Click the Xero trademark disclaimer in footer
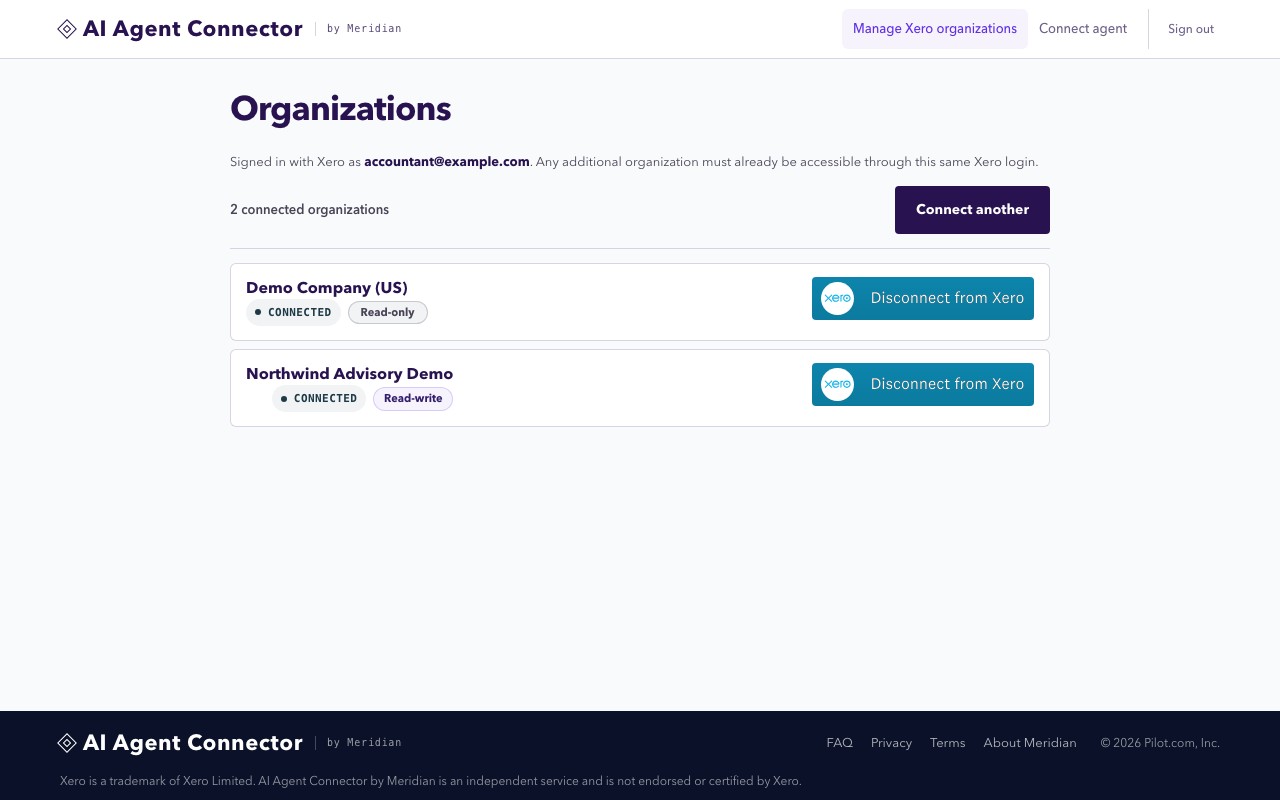This screenshot has width=1280, height=800. pyautogui.click(x=431, y=781)
